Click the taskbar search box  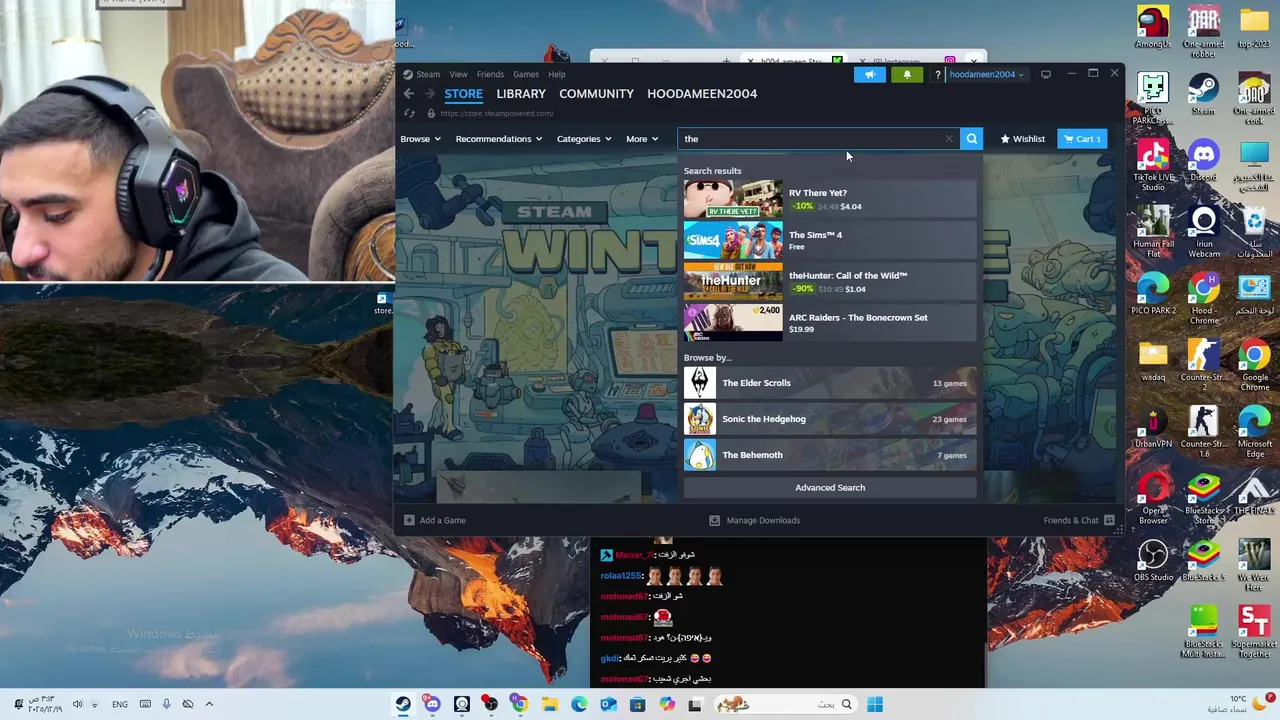pyautogui.click(x=785, y=704)
